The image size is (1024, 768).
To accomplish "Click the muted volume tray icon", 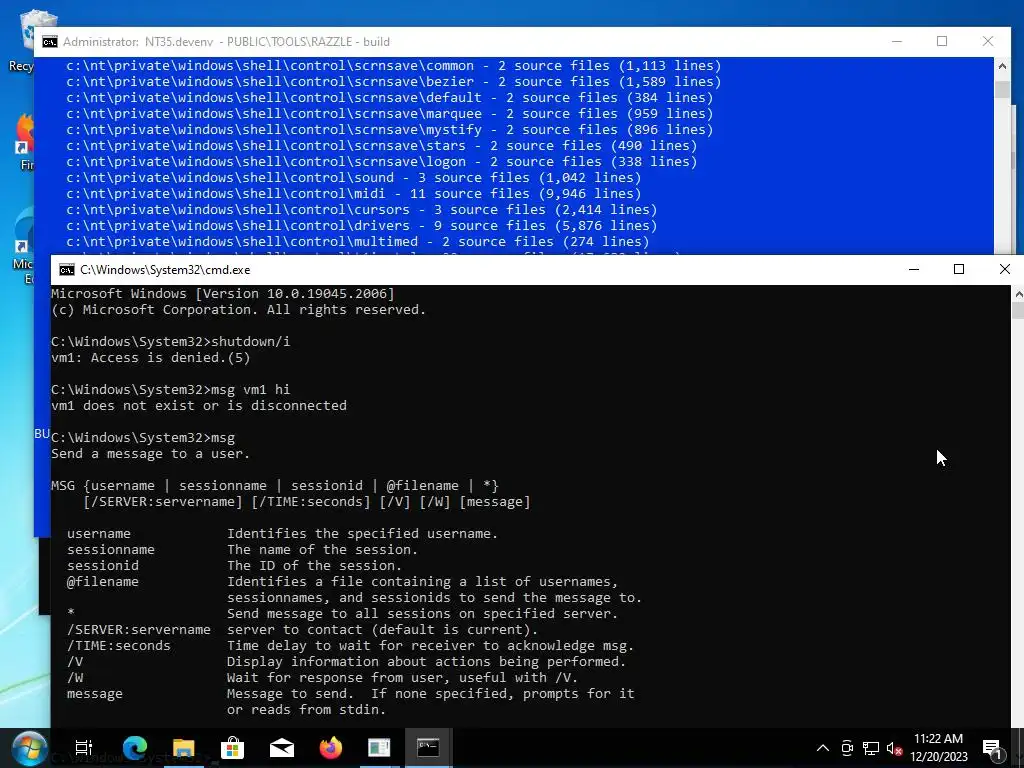I will coord(894,749).
